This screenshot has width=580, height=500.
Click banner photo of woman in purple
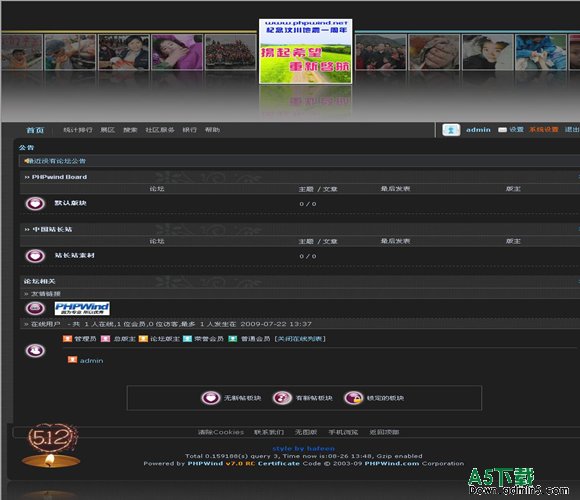click(177, 52)
